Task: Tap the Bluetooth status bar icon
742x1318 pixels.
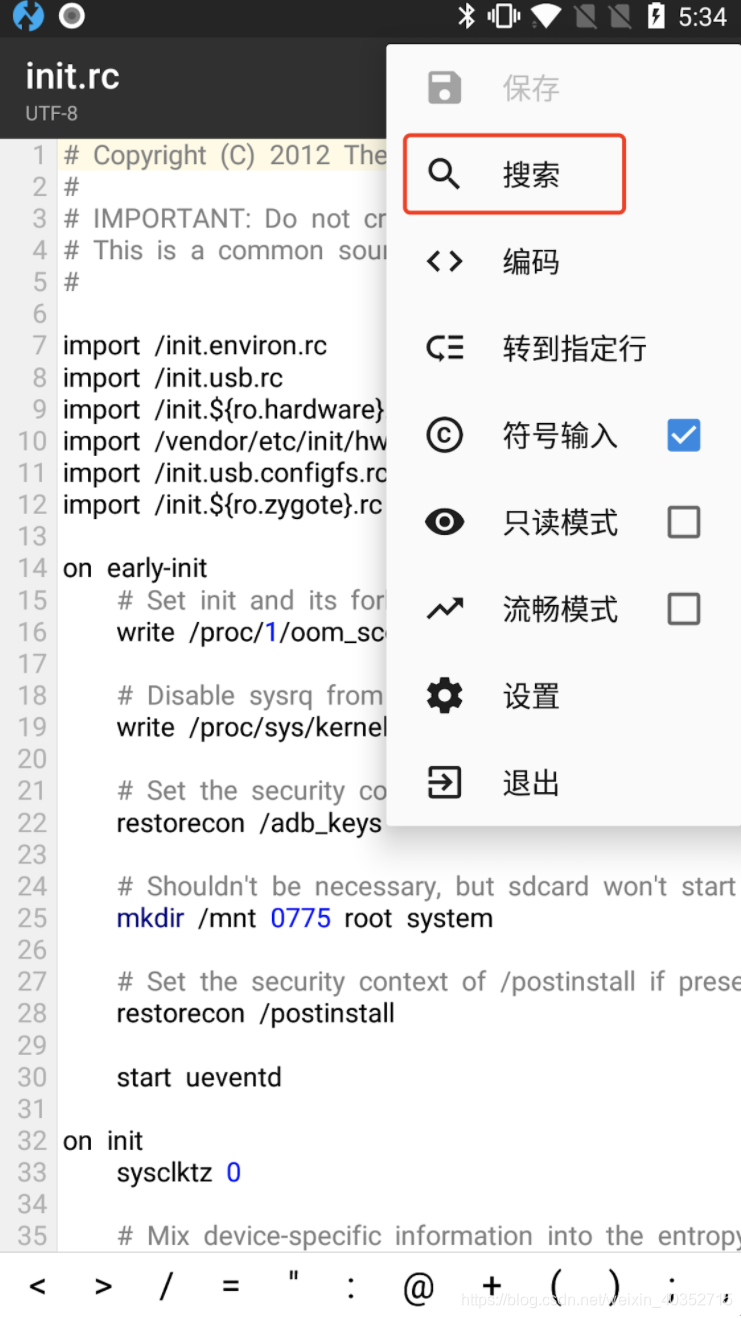Action: pos(466,17)
